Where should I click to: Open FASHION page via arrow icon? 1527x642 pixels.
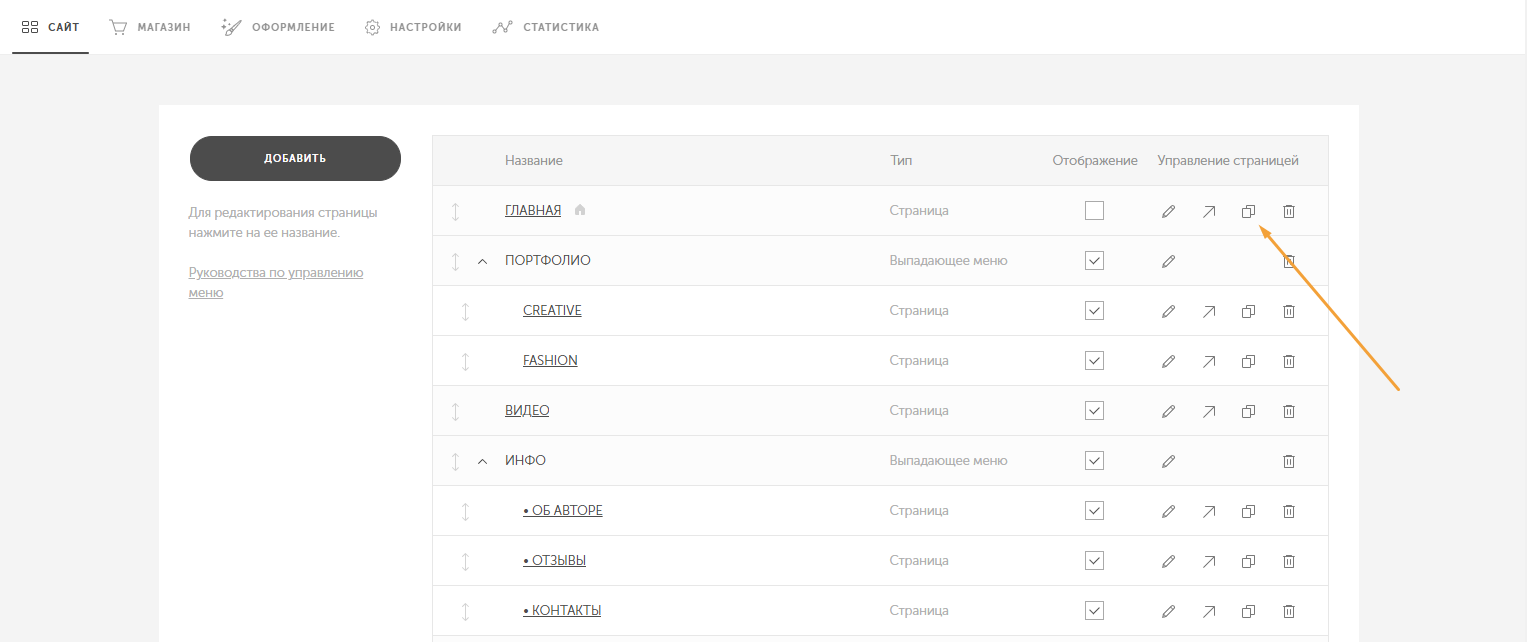[1208, 361]
